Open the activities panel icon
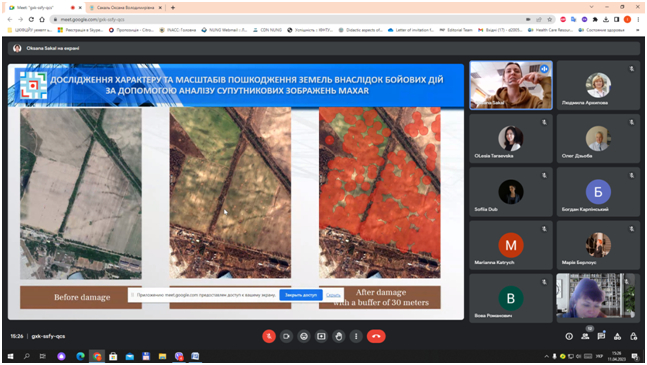647x365 pixels. (x=617, y=337)
